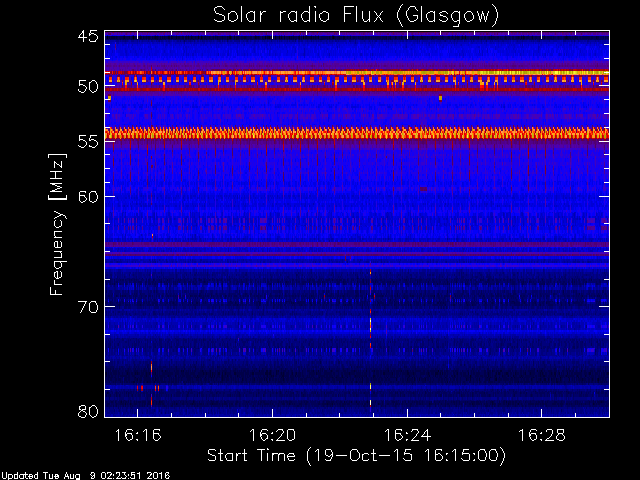Image resolution: width=640 pixels, height=480 pixels.
Task: Click the "Updated Tue Aug 9 02:23:51 2016" timestamp
Action: 85,476
